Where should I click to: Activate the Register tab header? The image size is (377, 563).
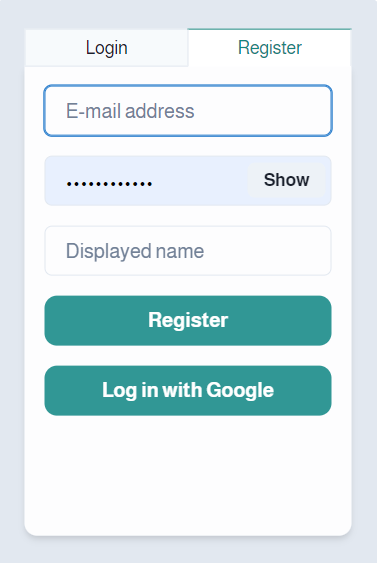269,47
